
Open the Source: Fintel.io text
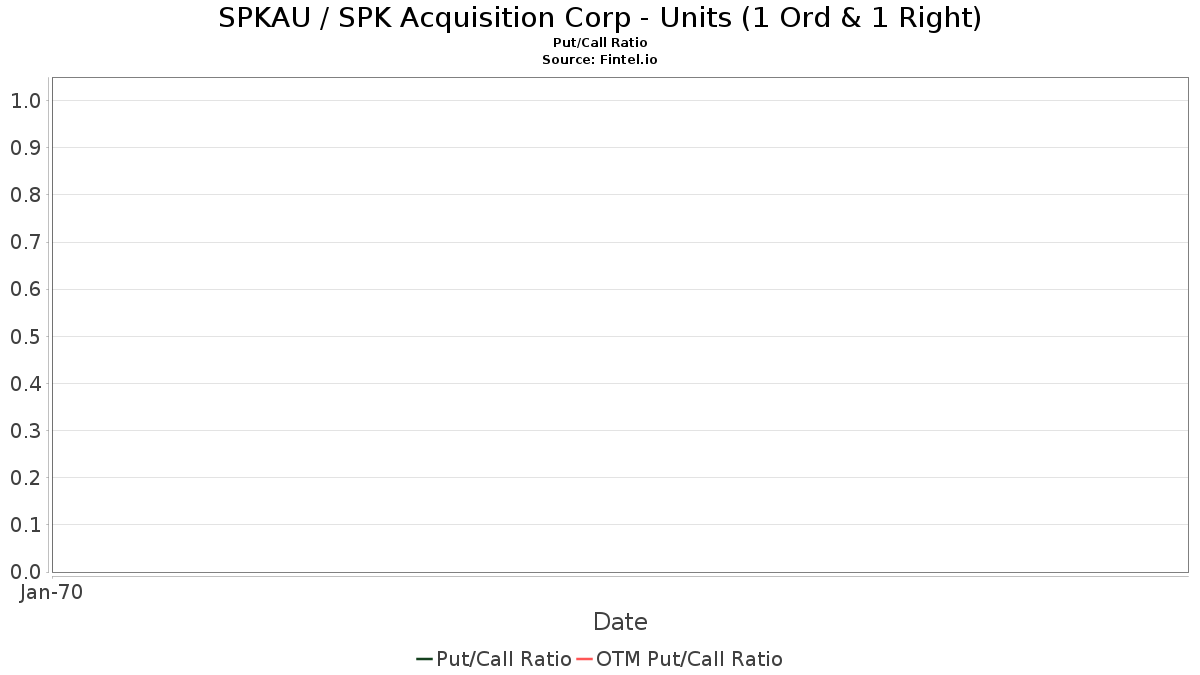point(600,60)
